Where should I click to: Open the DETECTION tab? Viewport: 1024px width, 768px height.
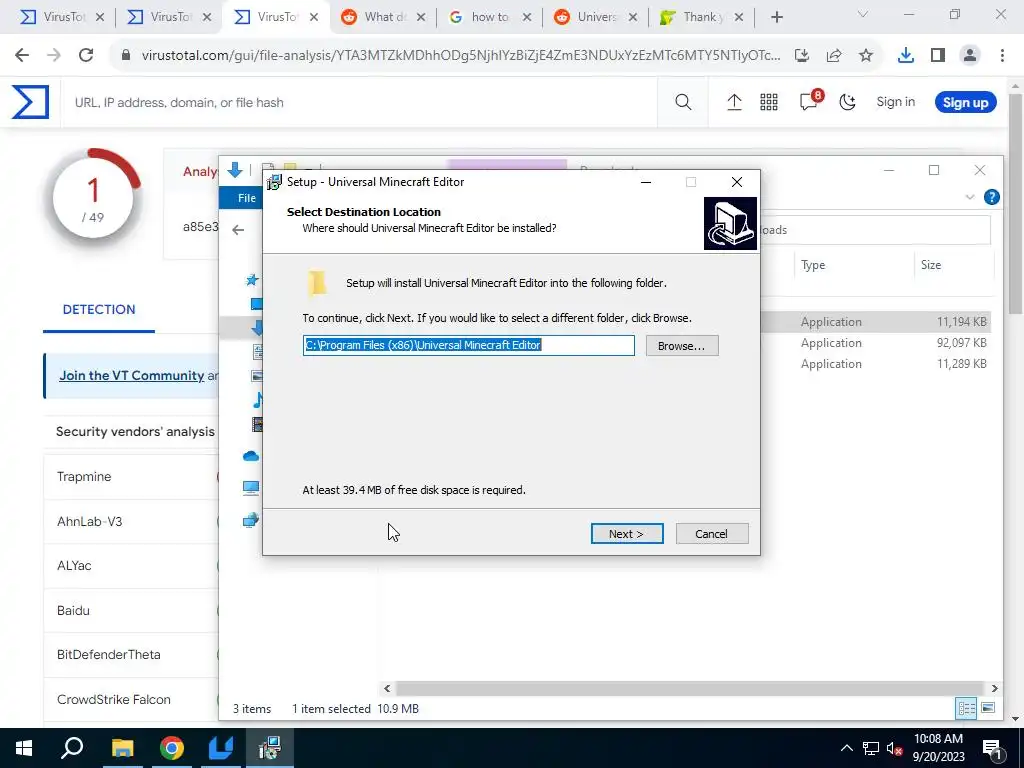99,310
